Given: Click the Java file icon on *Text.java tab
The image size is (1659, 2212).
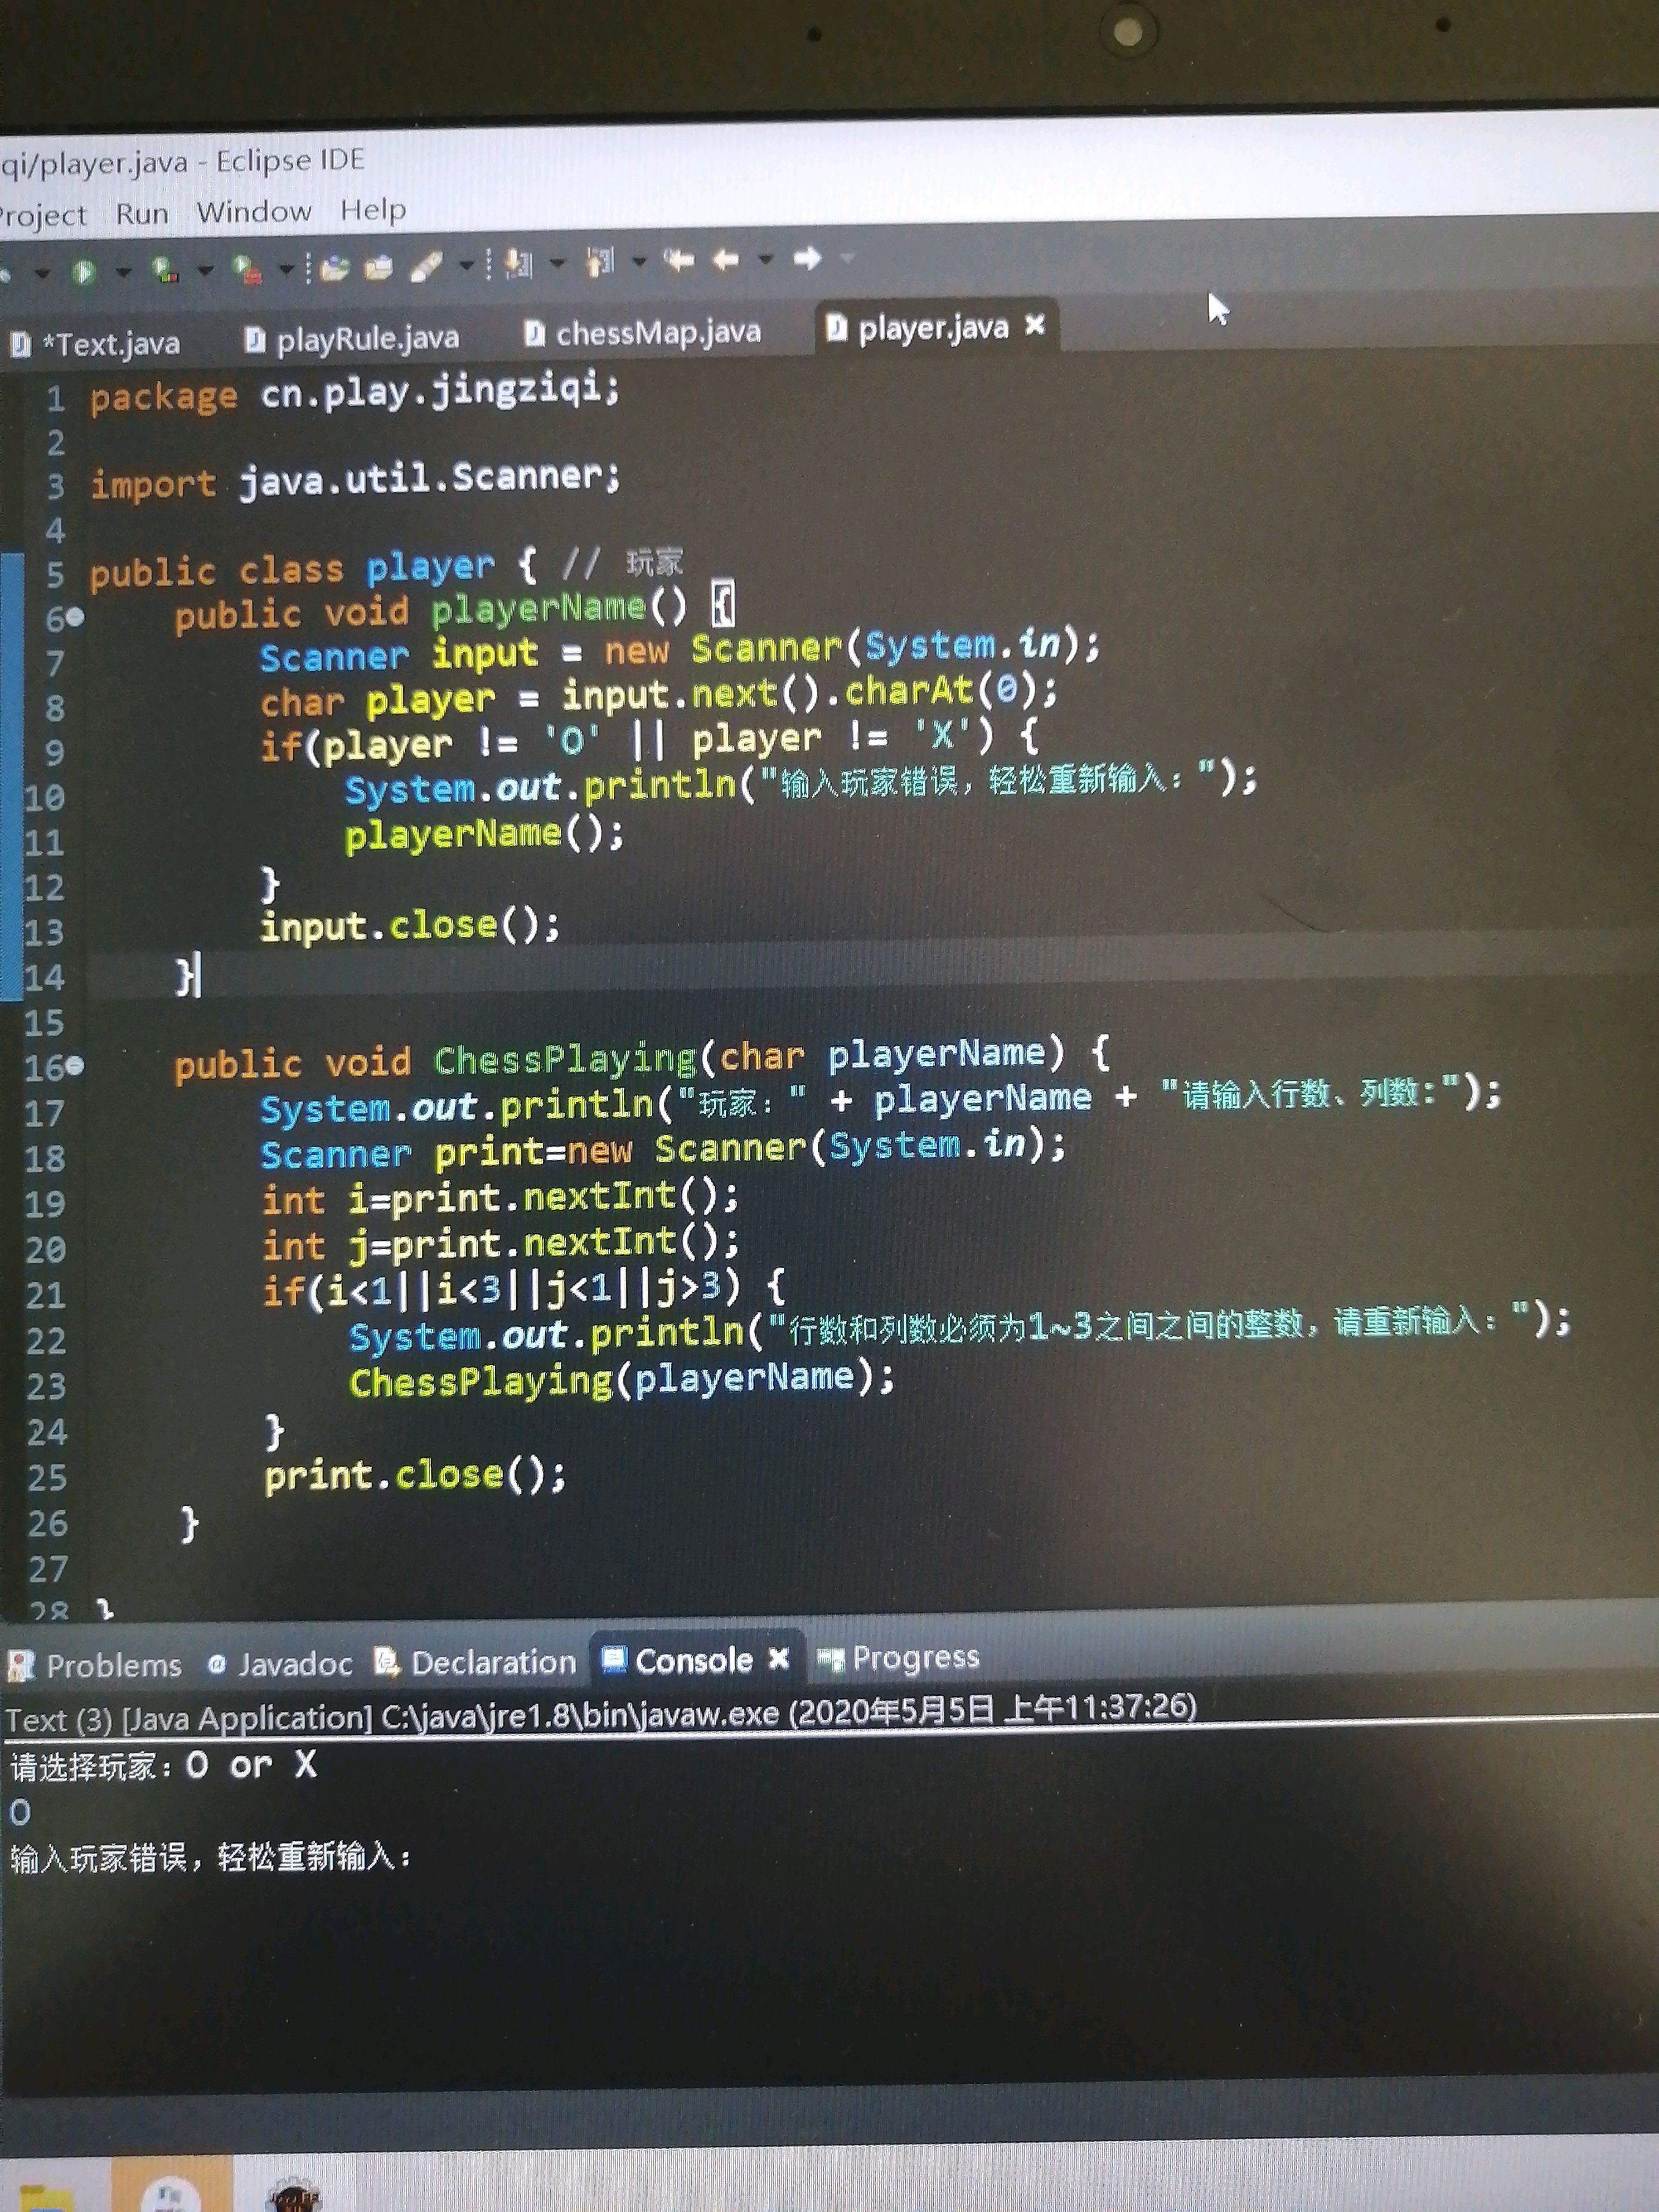Looking at the screenshot, I should pos(20,345).
